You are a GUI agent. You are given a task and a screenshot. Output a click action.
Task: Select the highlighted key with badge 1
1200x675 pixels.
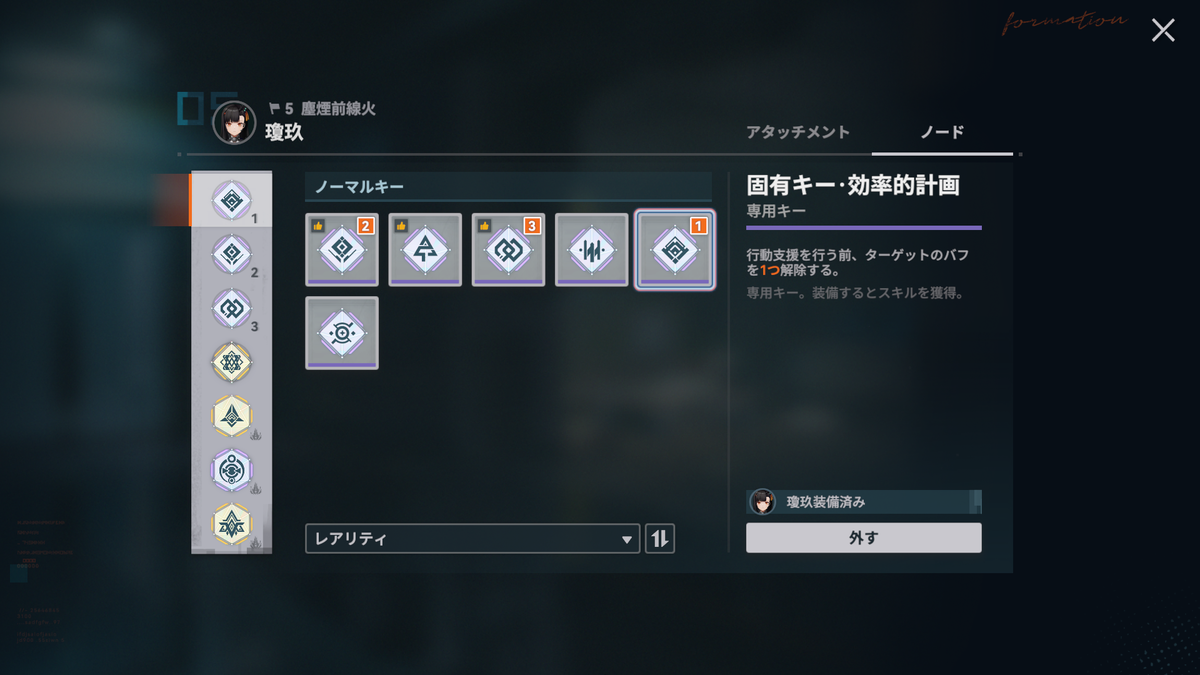[x=675, y=250]
